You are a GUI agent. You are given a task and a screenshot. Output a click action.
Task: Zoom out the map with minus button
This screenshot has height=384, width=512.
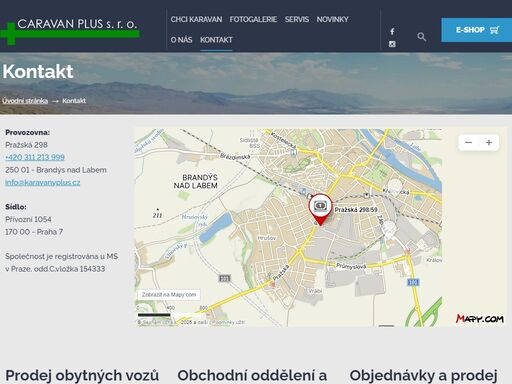pyautogui.click(x=468, y=143)
